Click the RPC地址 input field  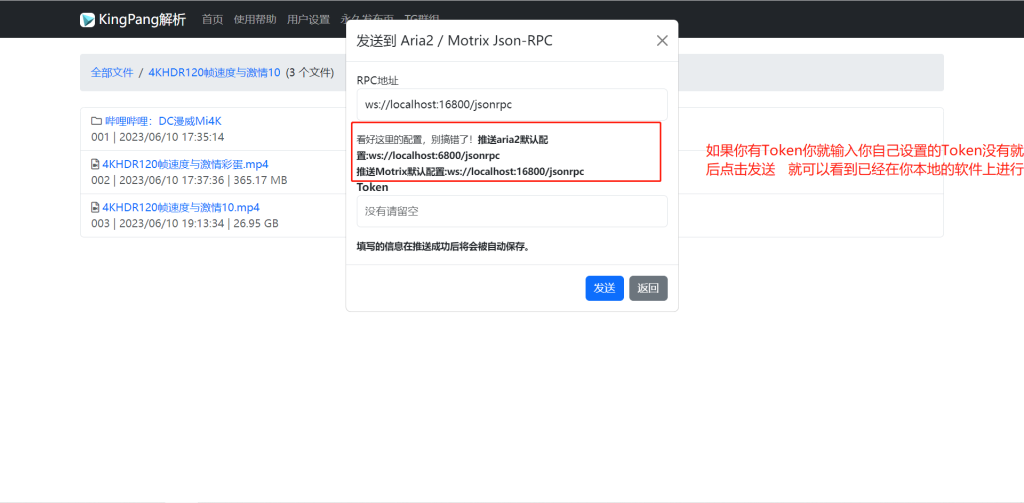512,104
